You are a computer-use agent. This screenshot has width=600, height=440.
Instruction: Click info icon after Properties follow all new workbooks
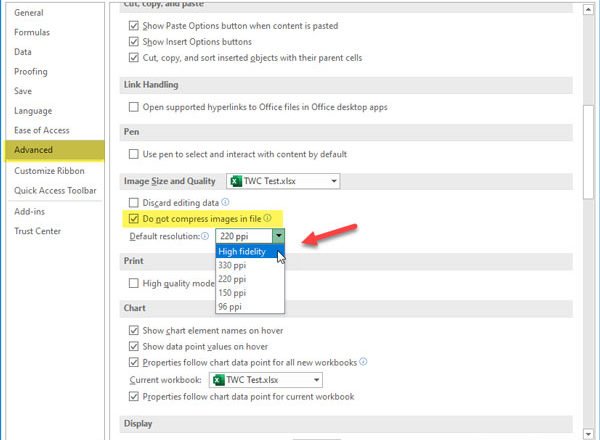(363, 361)
